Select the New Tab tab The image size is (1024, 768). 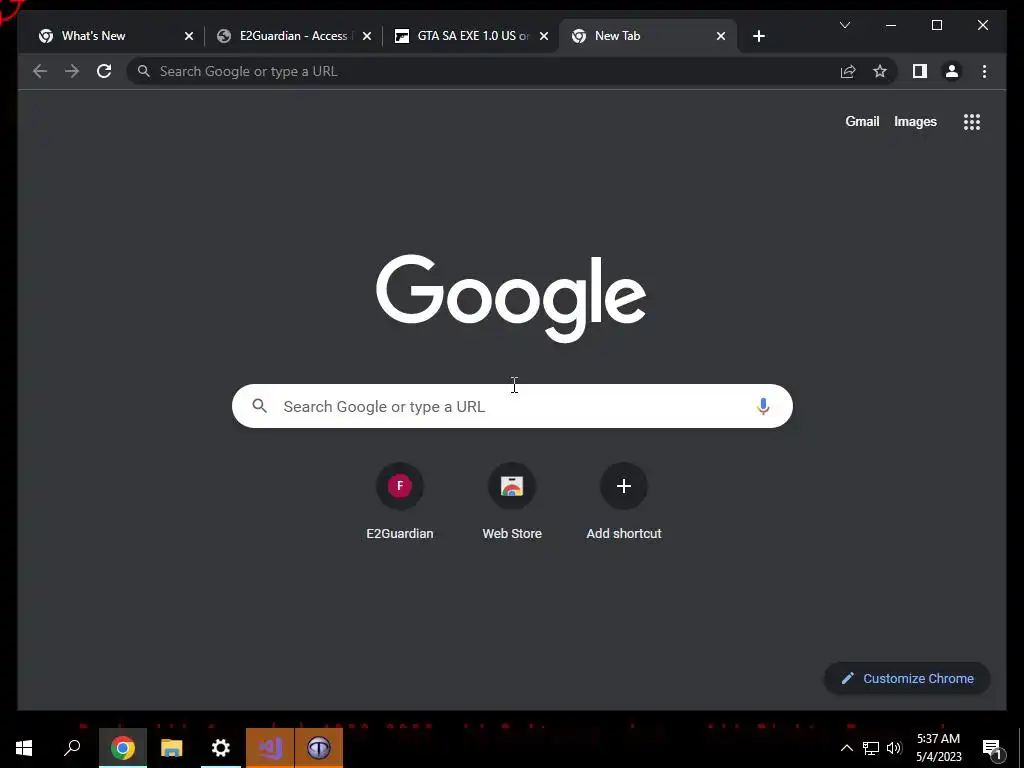[648, 36]
